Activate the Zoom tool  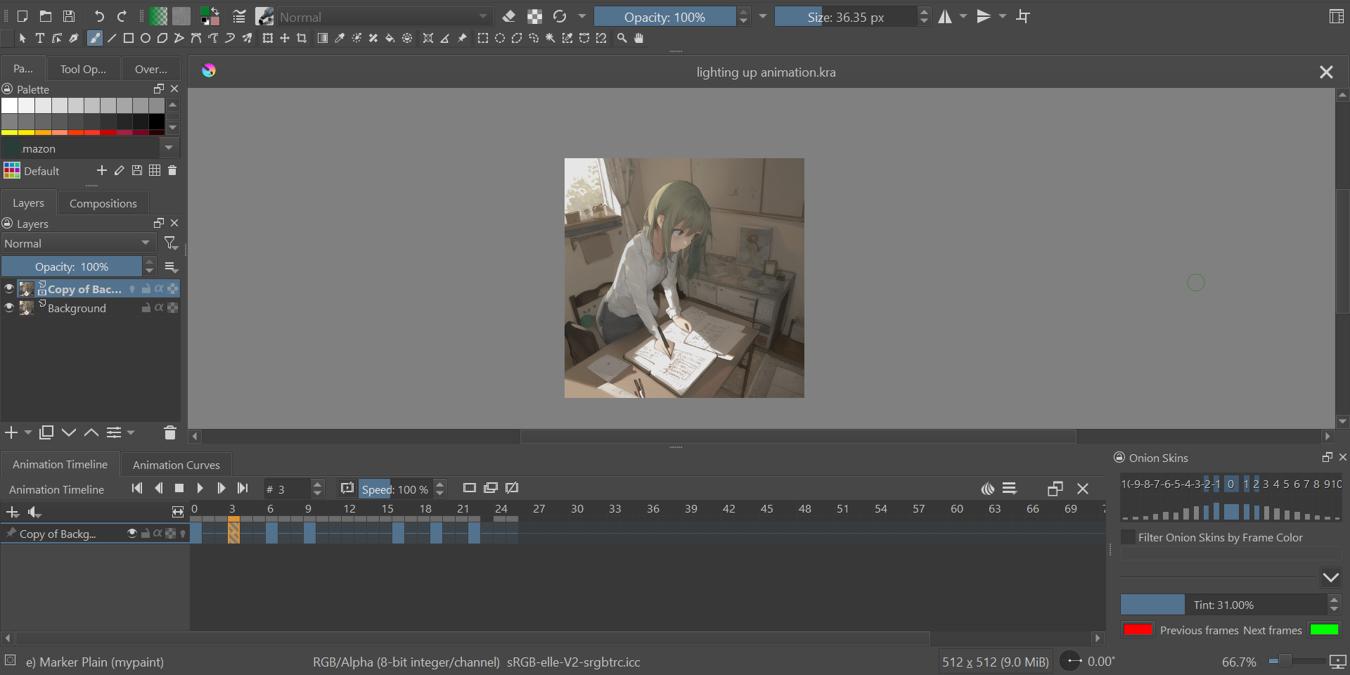click(621, 38)
